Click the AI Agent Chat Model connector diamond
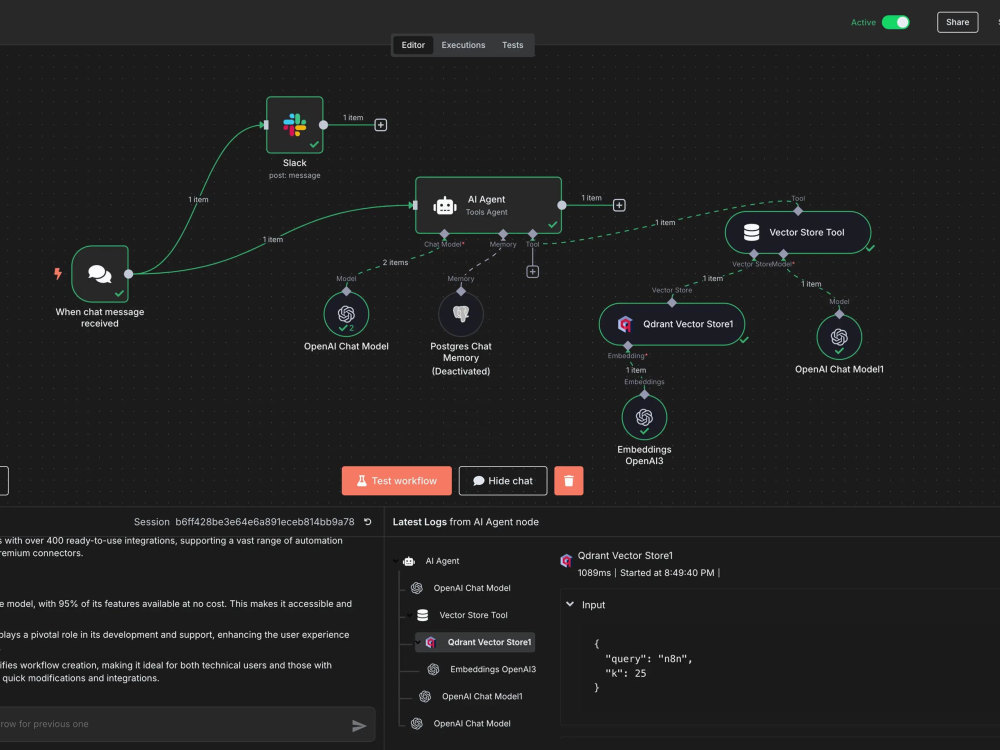 click(445, 234)
